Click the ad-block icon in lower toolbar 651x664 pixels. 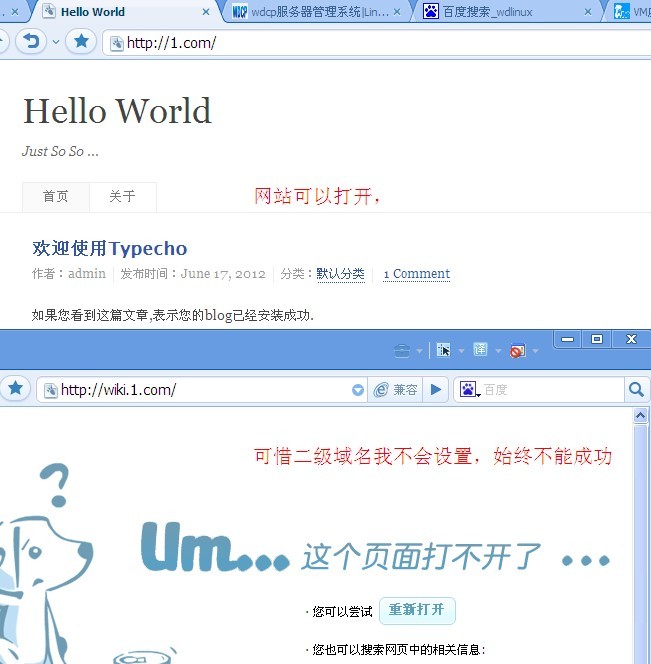point(517,350)
